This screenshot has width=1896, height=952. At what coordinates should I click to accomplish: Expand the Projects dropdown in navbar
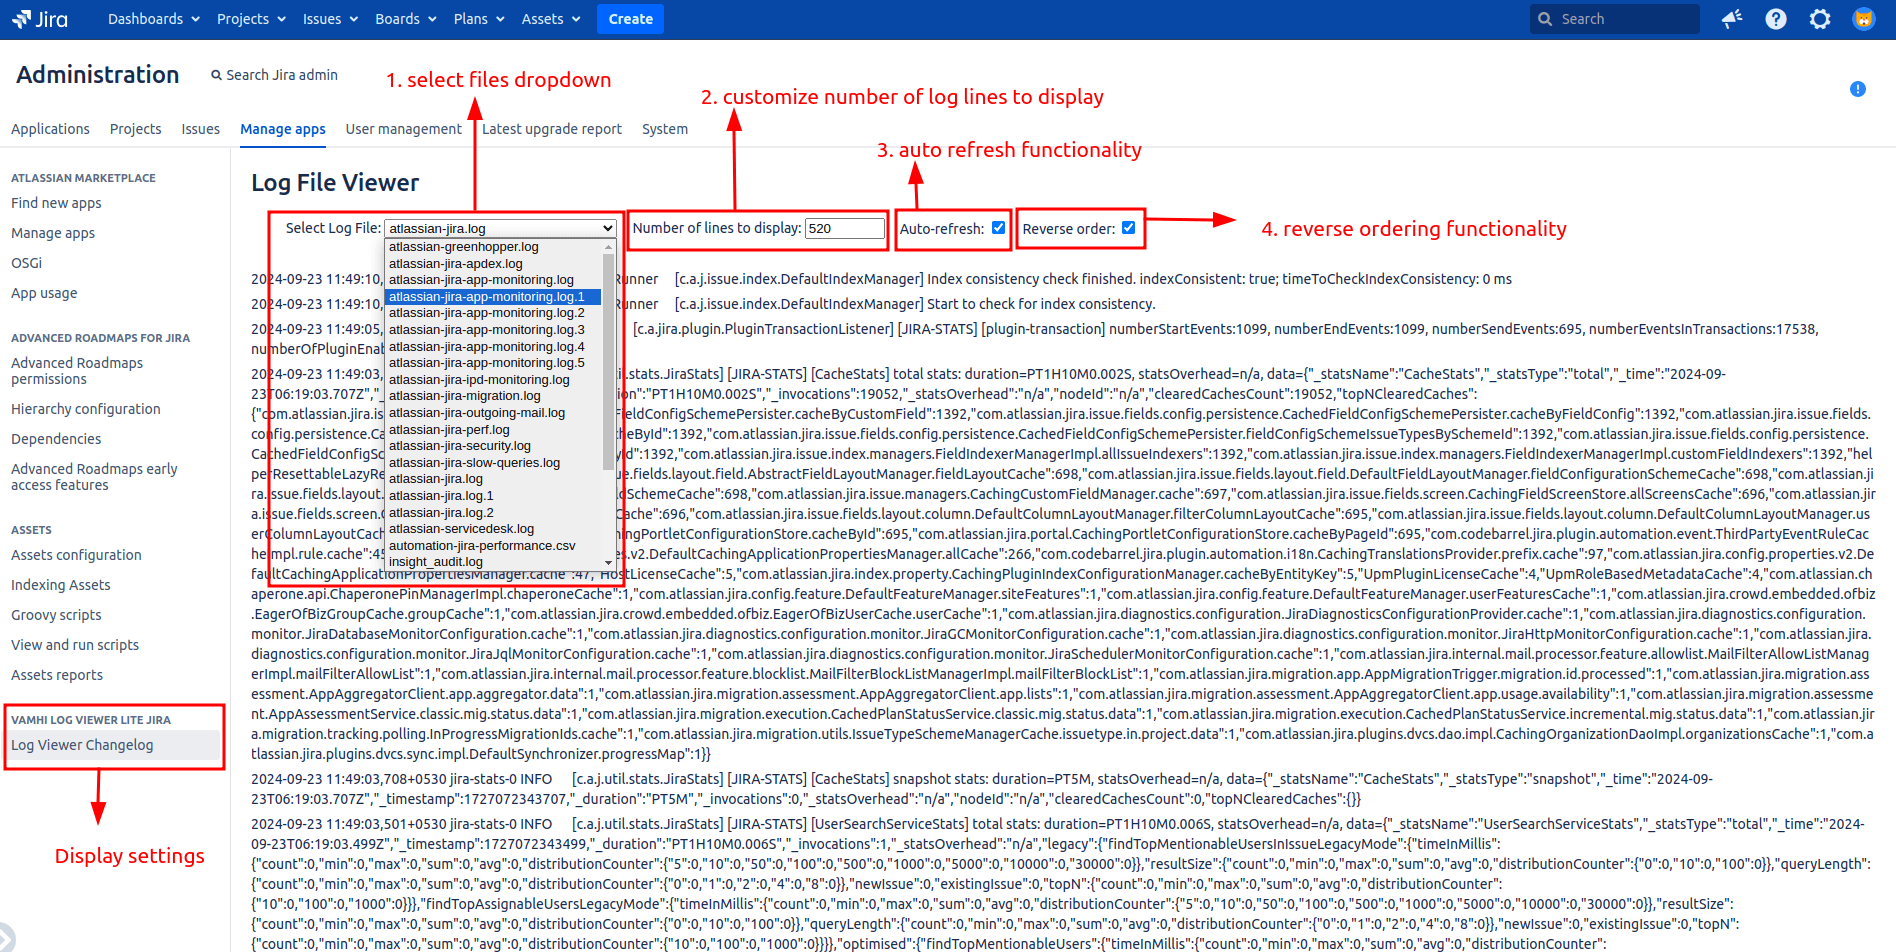click(x=251, y=19)
